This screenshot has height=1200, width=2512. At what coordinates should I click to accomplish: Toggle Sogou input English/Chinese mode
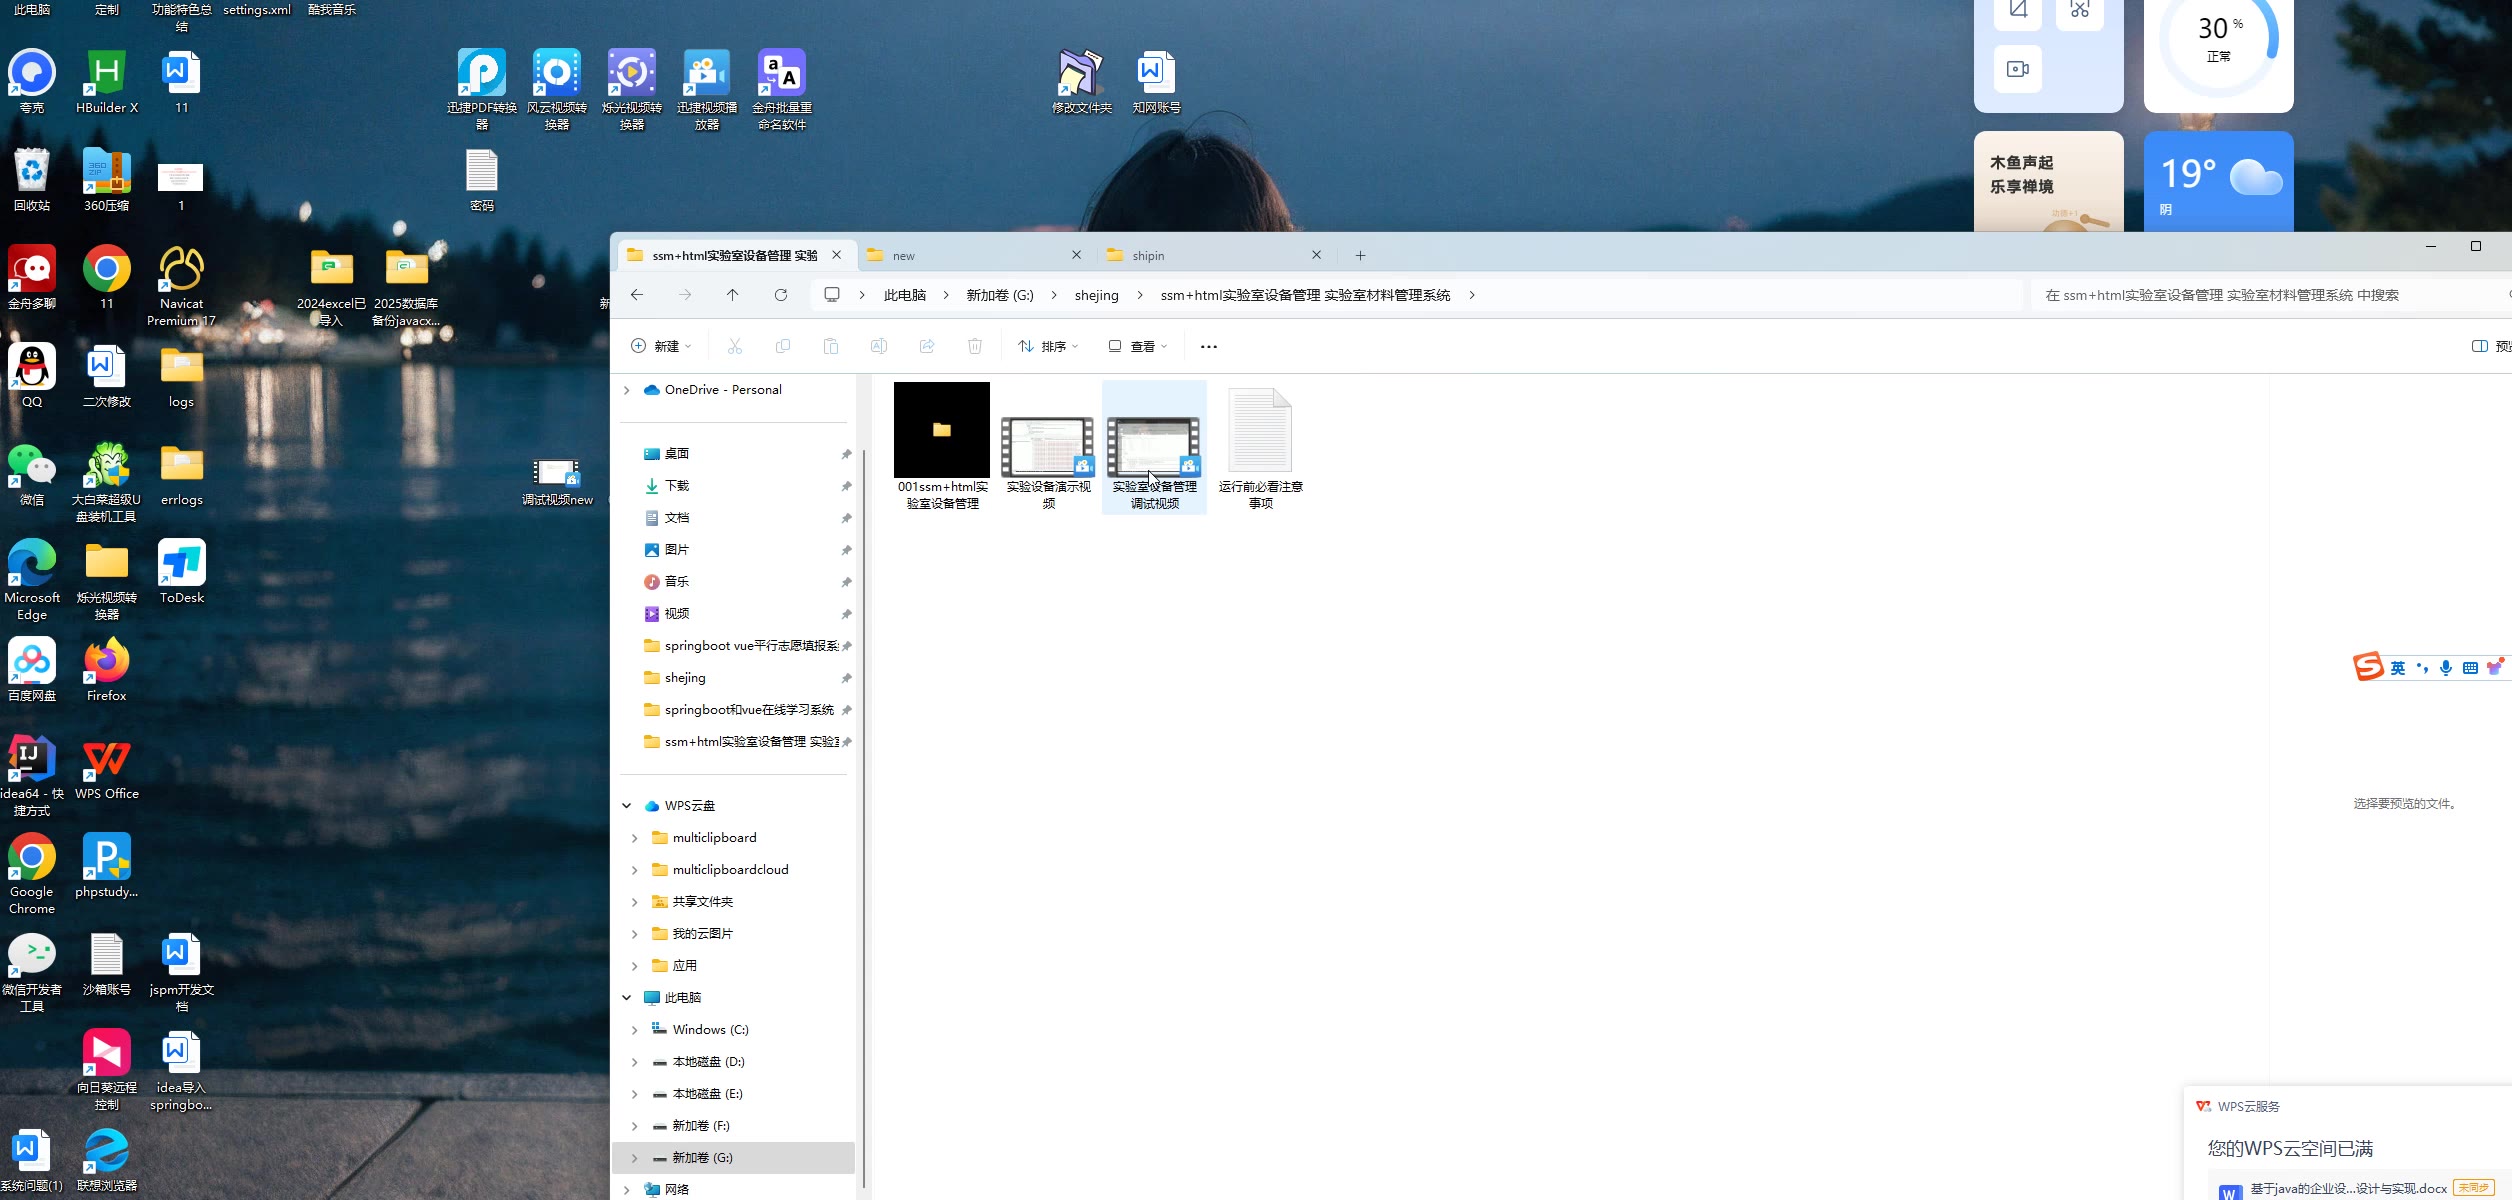2397,668
